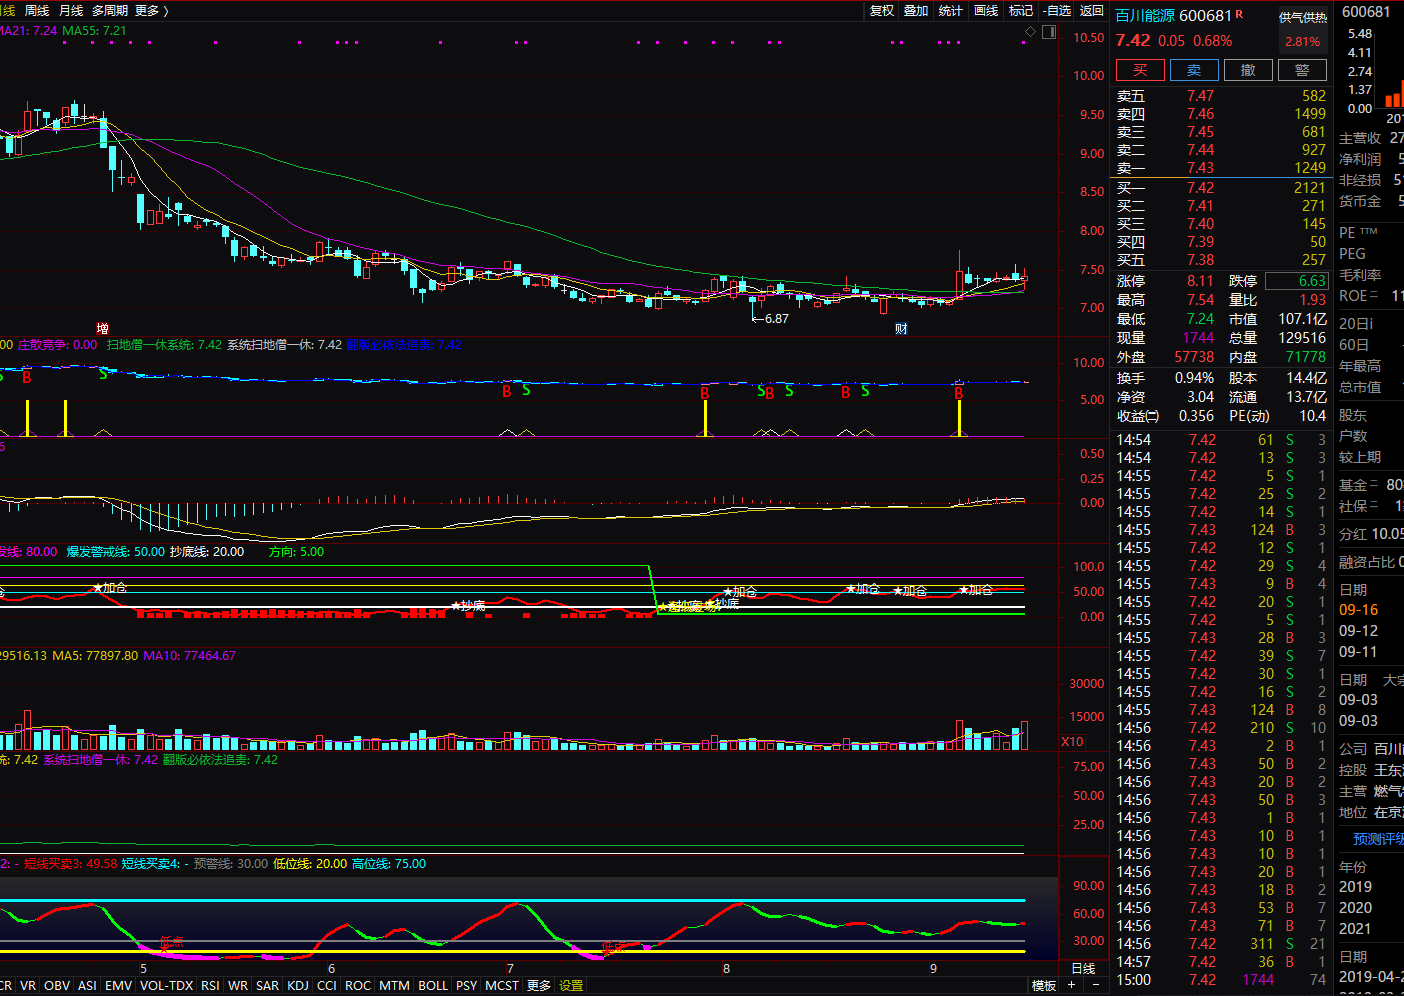Open the 复权 adjustment menu
The image size is (1404, 996).
[x=882, y=10]
